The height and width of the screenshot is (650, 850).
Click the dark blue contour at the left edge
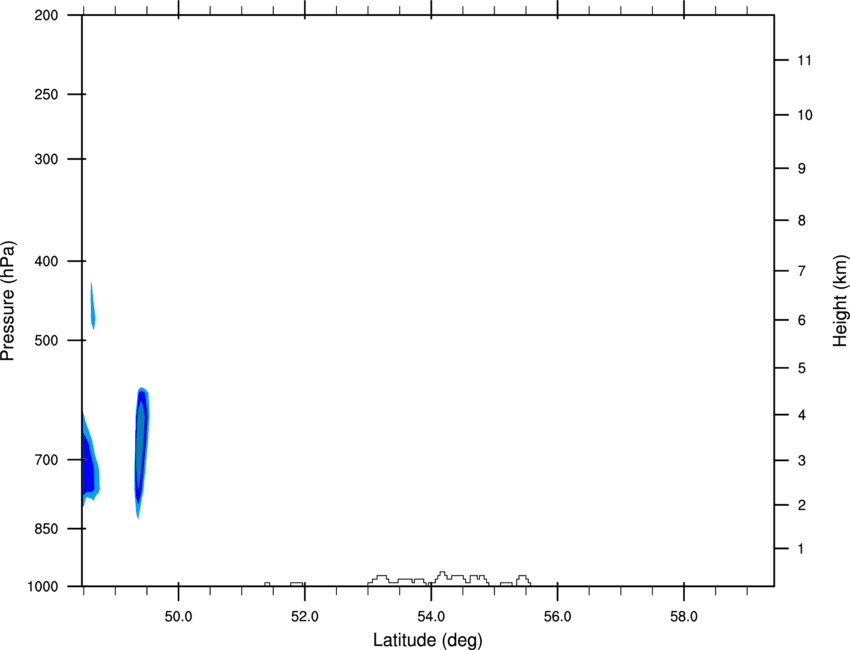pyautogui.click(x=88, y=464)
